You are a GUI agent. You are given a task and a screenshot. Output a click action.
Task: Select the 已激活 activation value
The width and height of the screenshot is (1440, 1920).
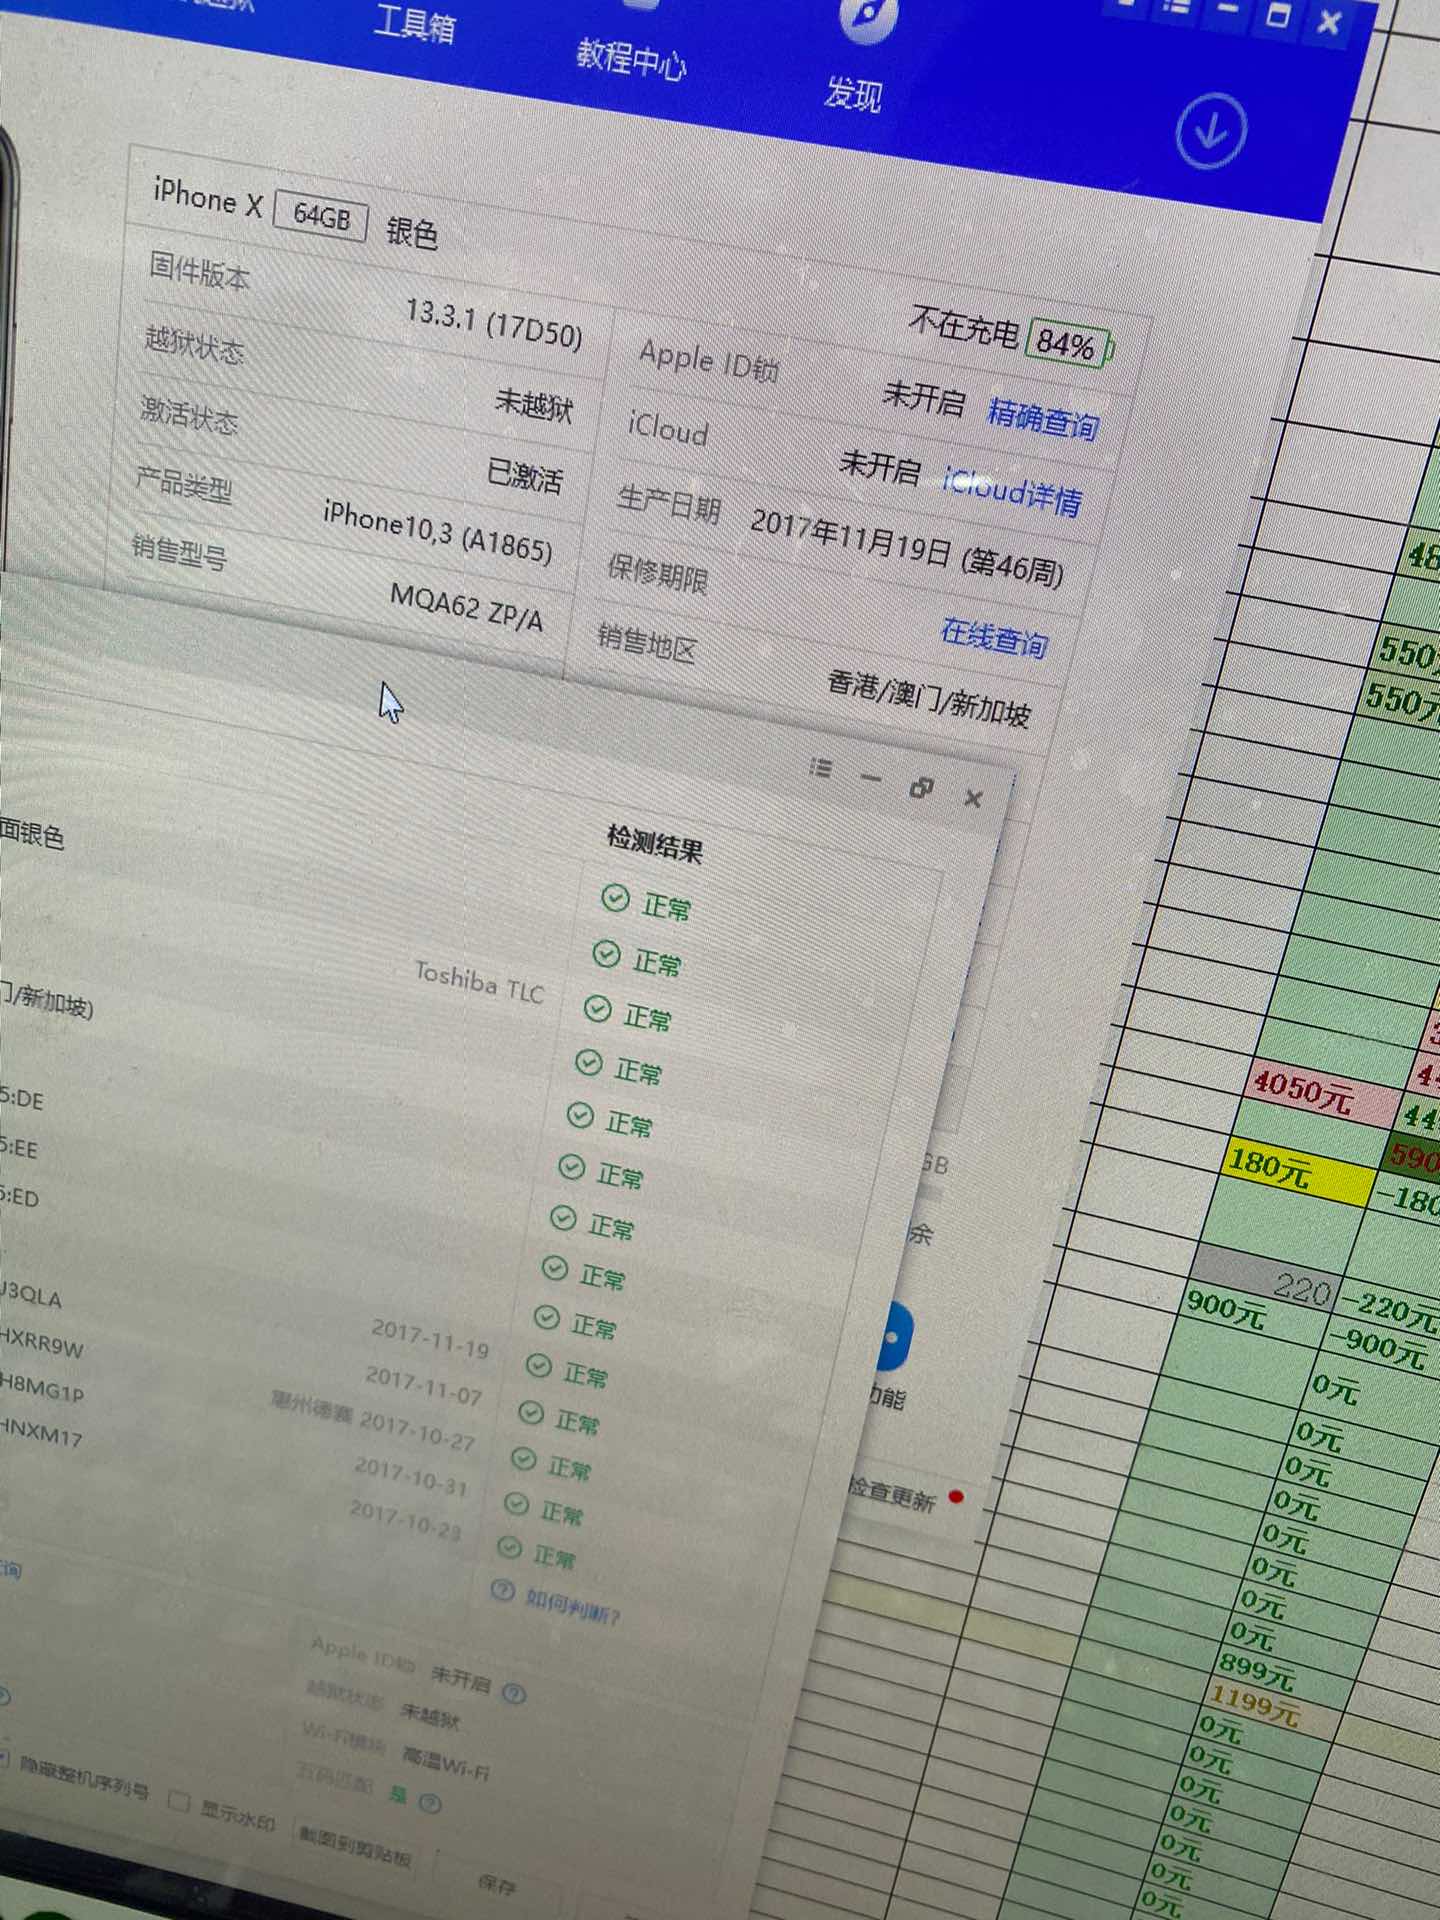[524, 476]
